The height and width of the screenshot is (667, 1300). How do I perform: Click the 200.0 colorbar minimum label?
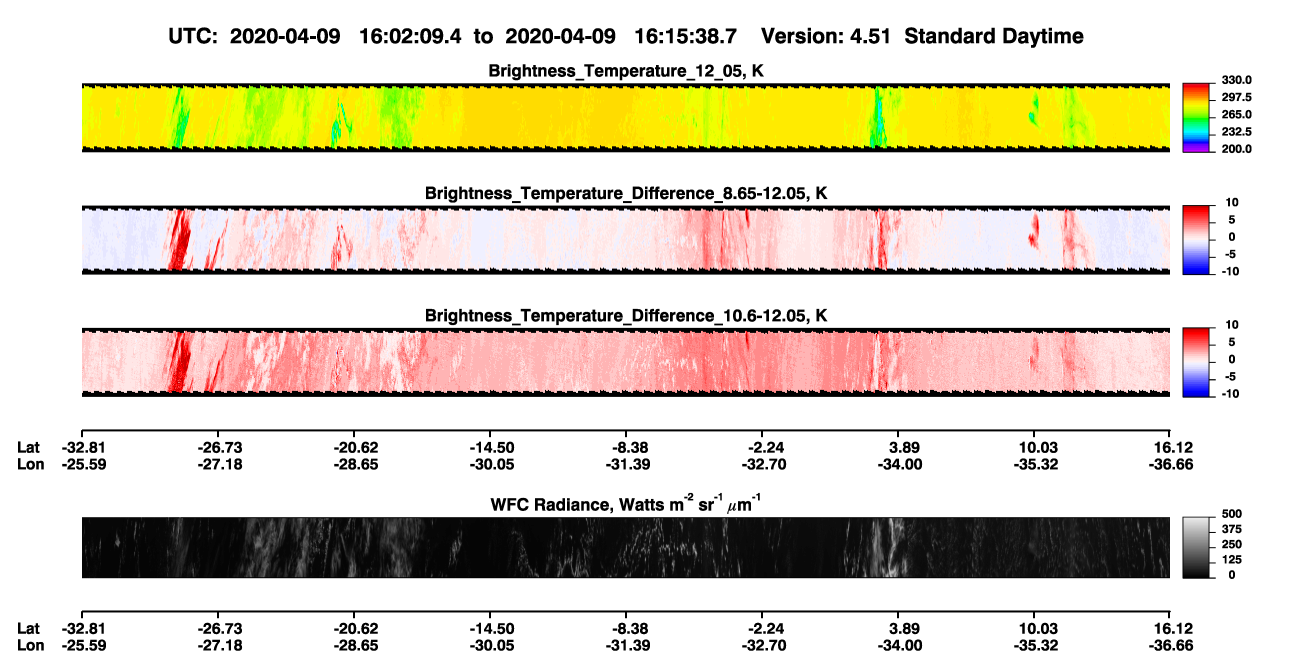pyautogui.click(x=1236, y=149)
